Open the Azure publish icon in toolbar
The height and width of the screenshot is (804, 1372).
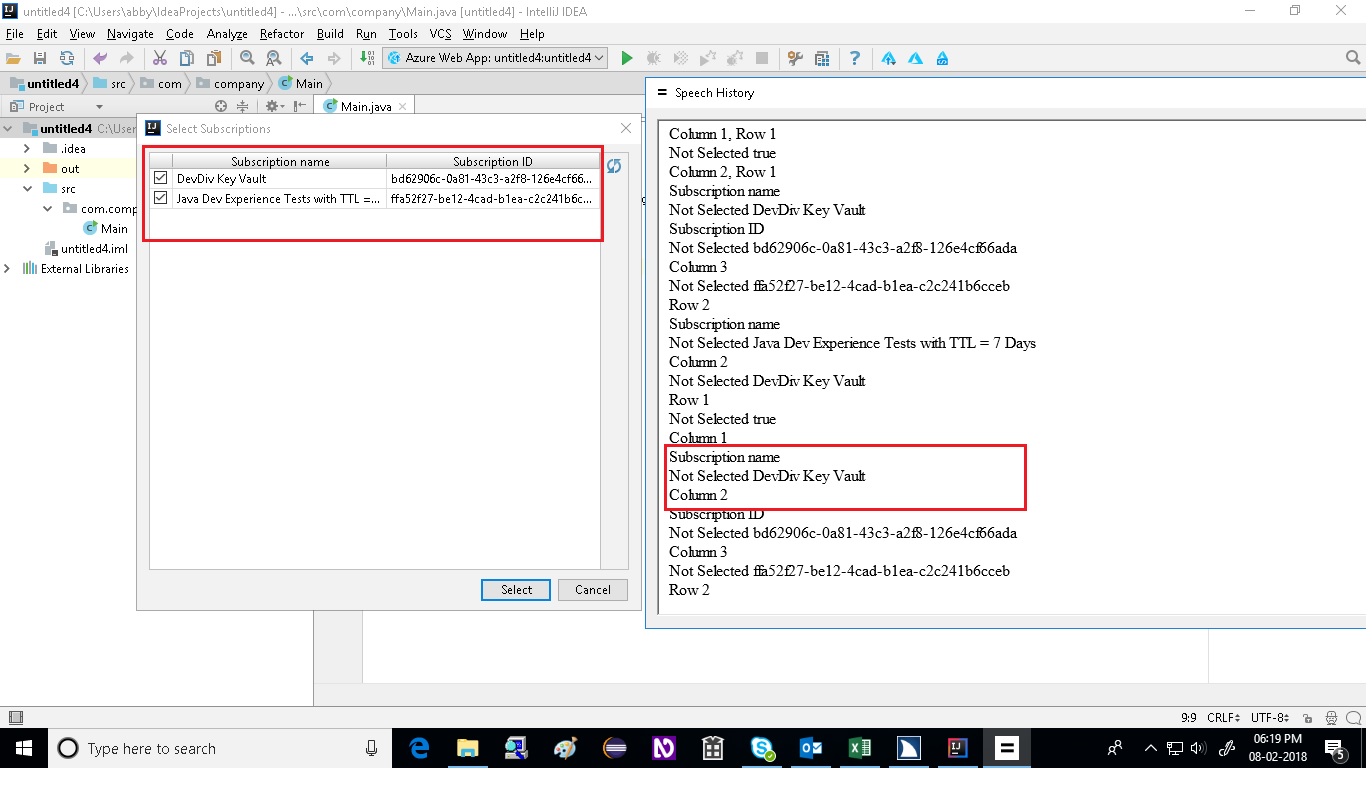point(887,58)
